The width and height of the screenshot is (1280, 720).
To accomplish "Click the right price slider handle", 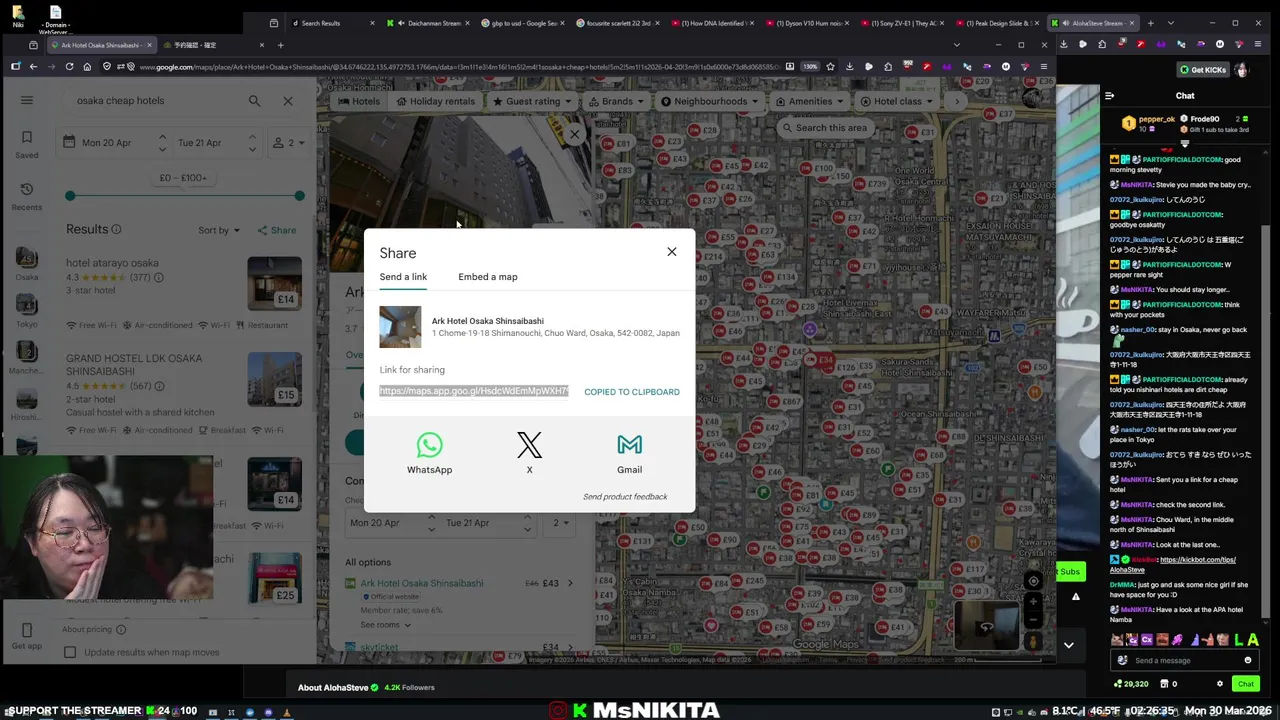I will tap(299, 196).
